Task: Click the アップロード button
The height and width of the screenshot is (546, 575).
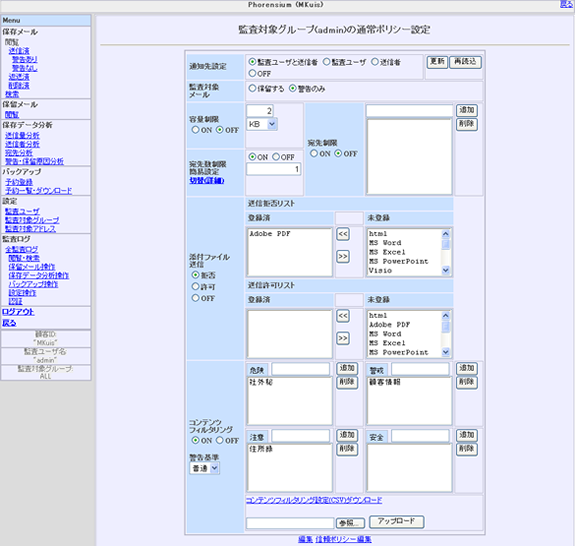Action: 396,521
